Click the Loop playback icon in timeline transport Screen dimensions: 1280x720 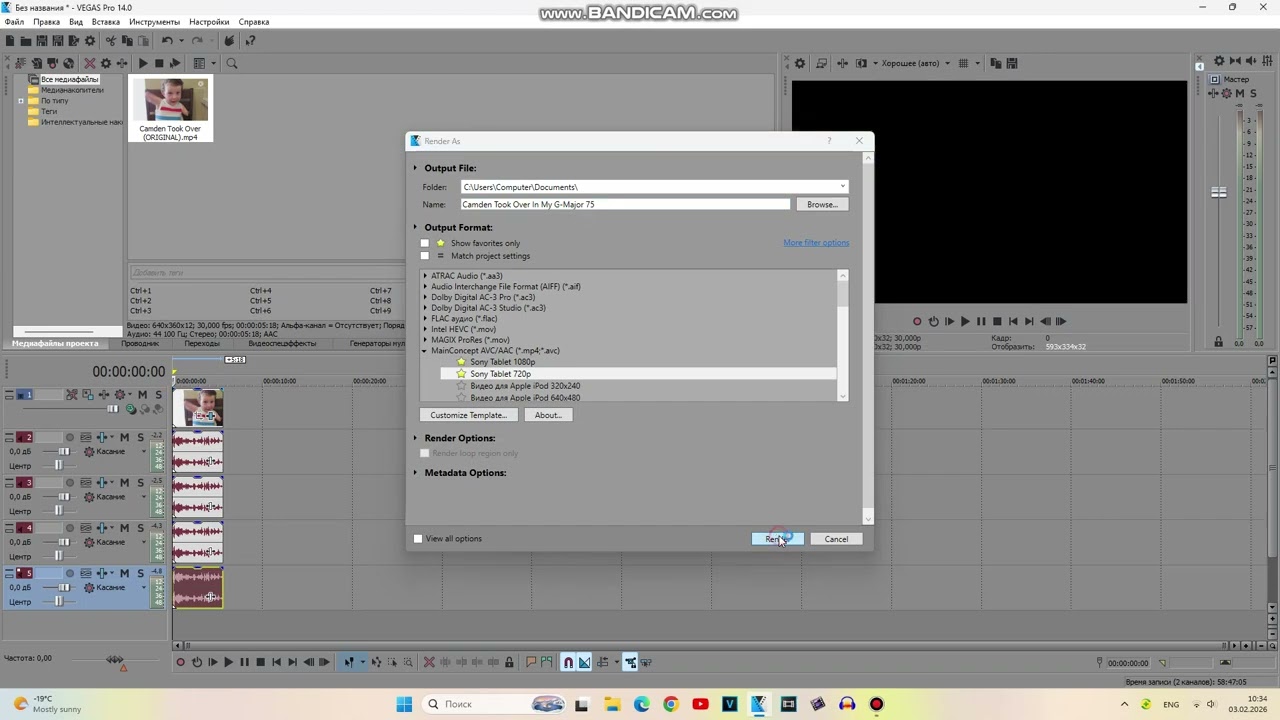[x=197, y=662]
